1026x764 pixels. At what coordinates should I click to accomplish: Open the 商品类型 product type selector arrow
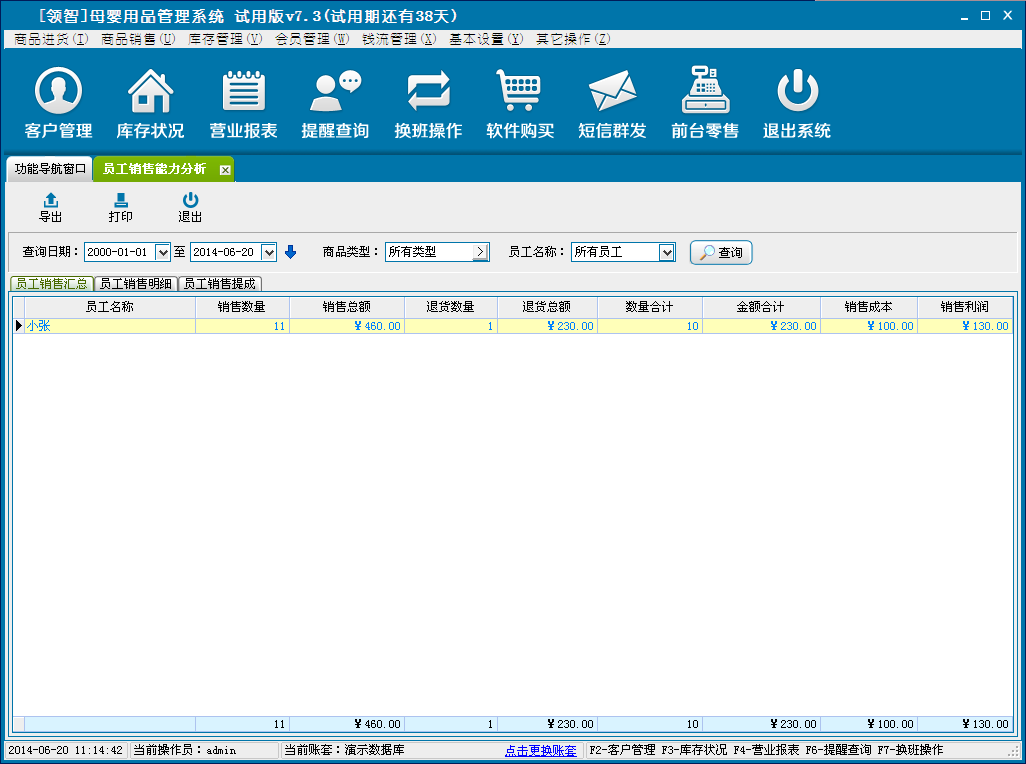tap(480, 253)
